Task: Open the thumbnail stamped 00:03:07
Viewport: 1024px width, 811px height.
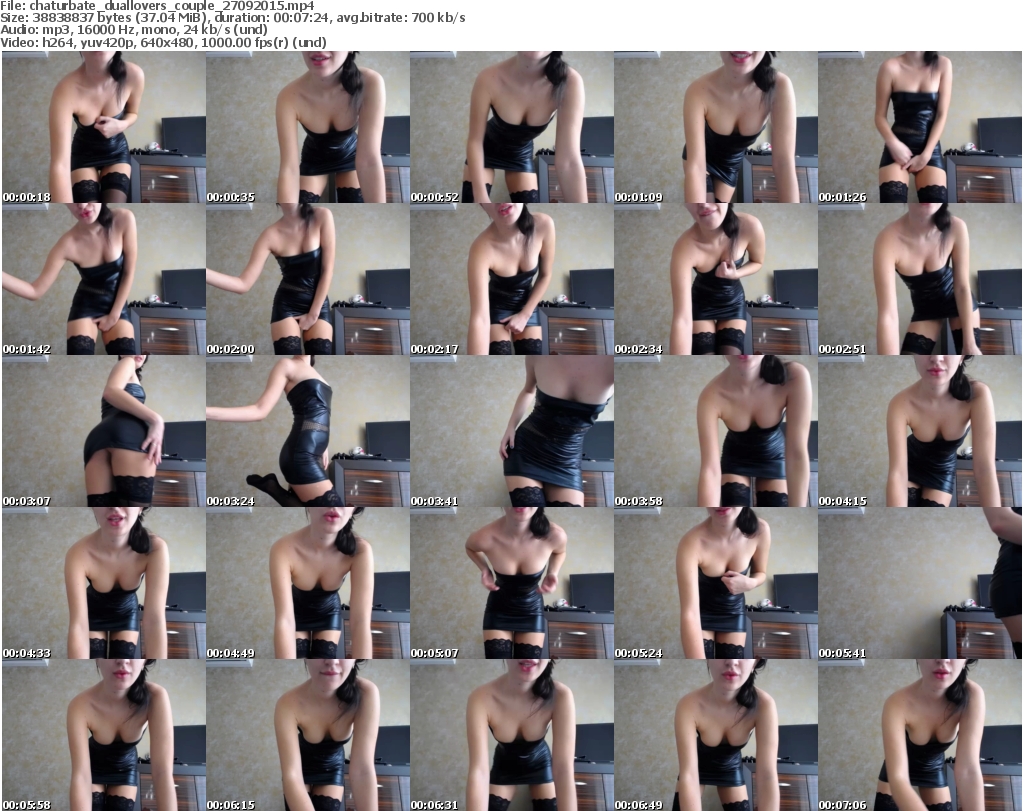Action: click(x=104, y=431)
